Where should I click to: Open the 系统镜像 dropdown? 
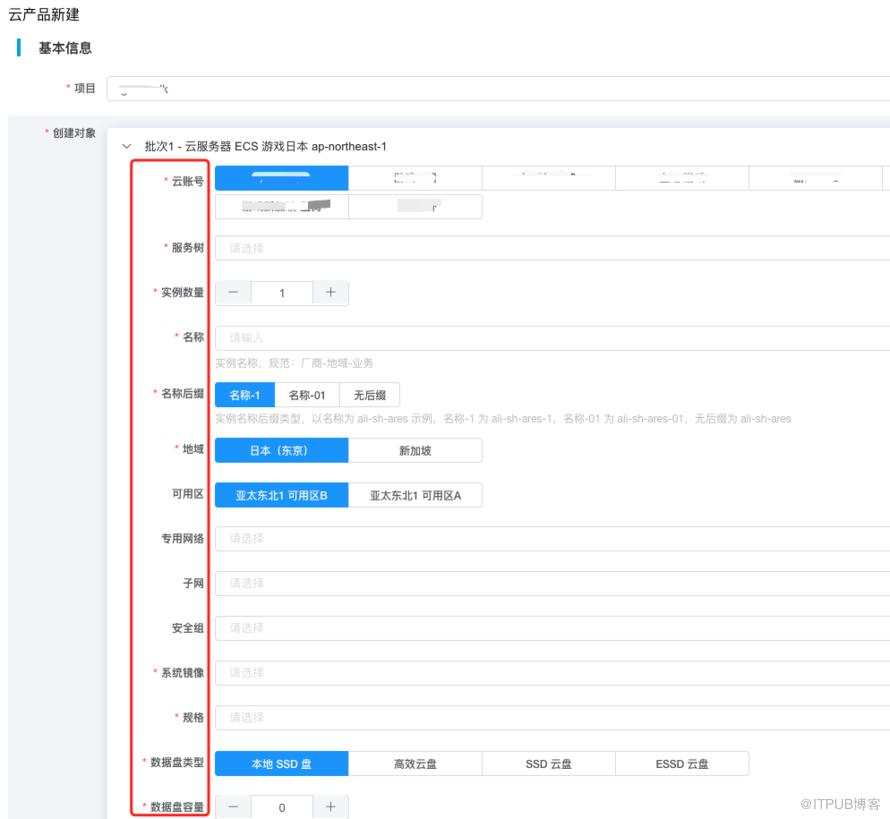[550, 673]
